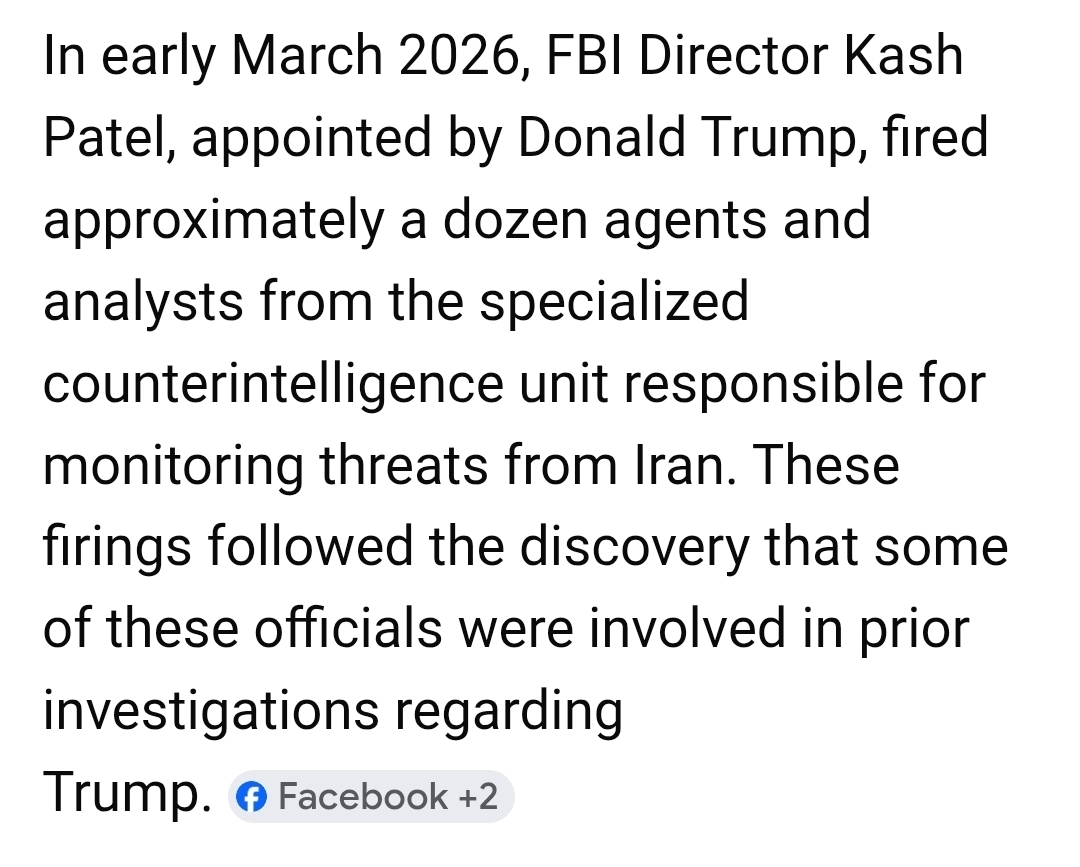Click the word 'approximately'
The width and height of the screenshot is (1080, 867).
[x=213, y=220]
